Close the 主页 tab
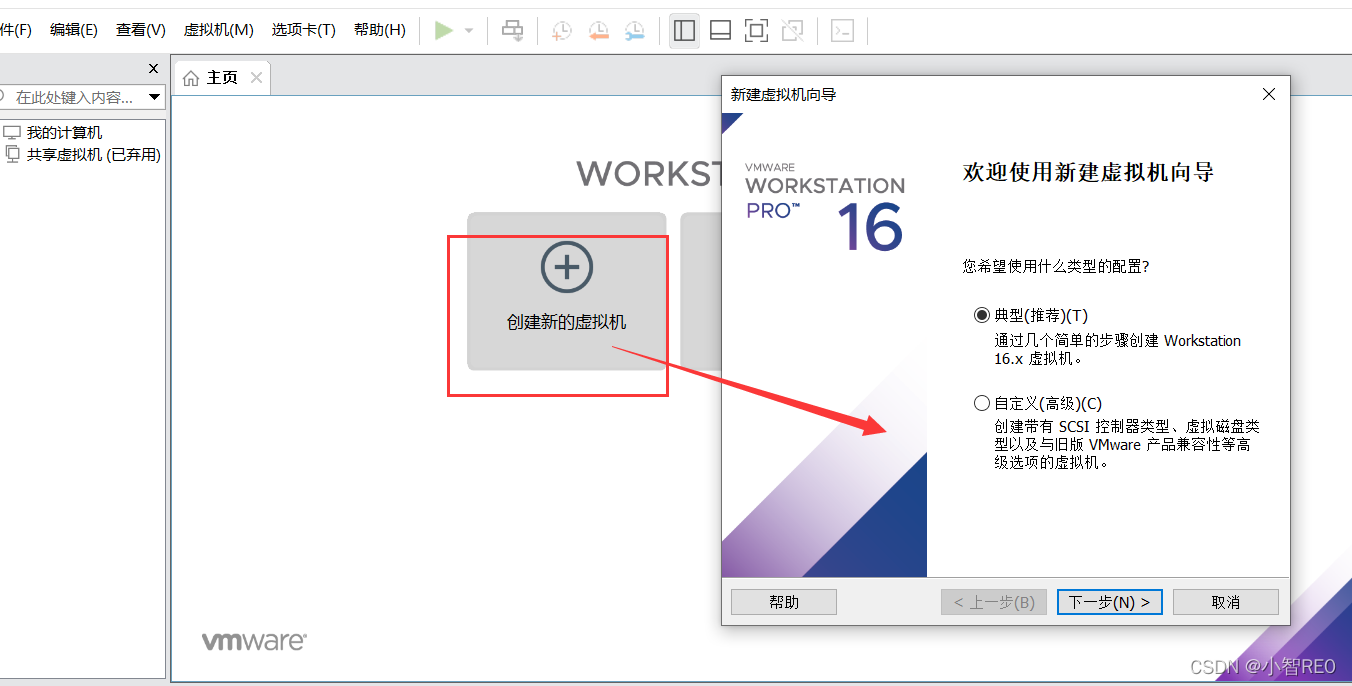The width and height of the screenshot is (1352, 686). (x=257, y=77)
